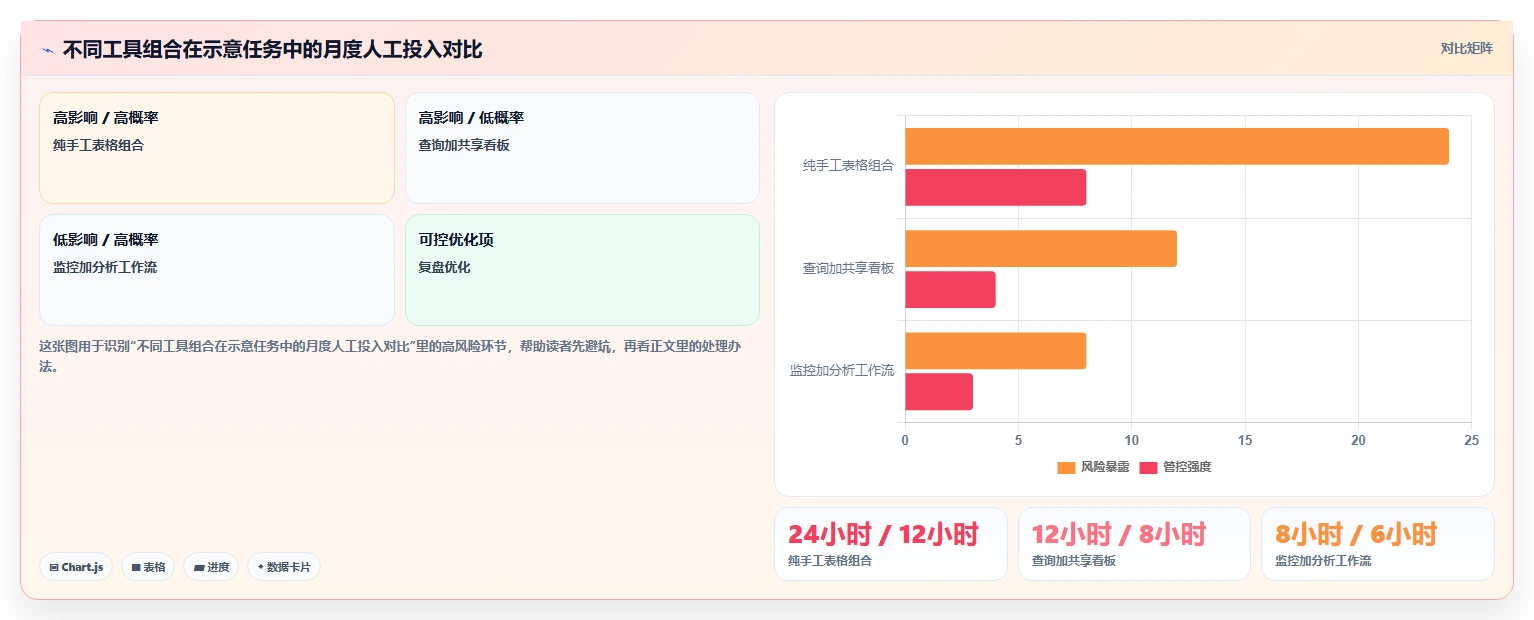Click x-axis tick label 15

pos(1244,440)
